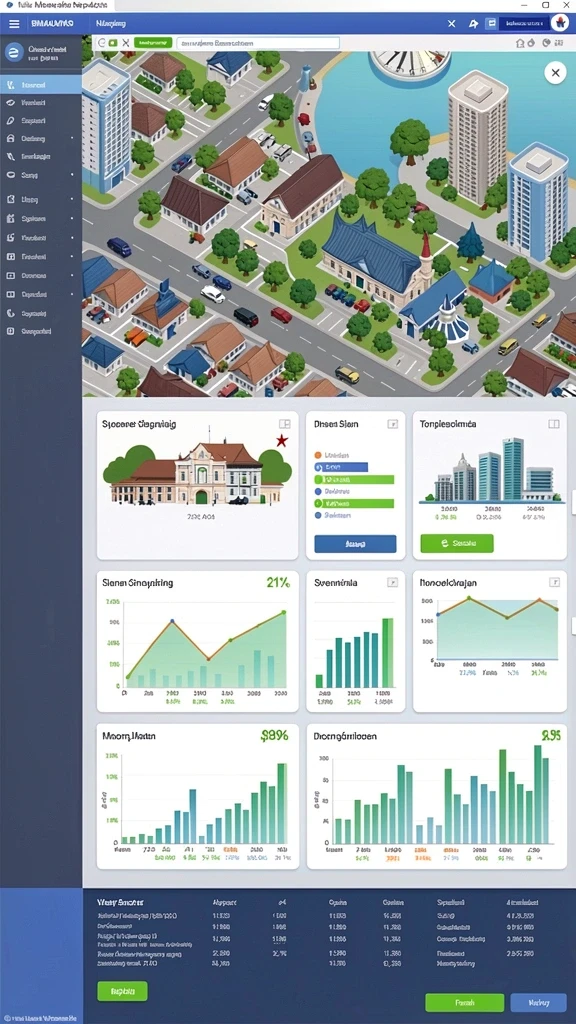Expand the fourth sidebar item's arrow
Screen dimensions: 576x1024
click(x=71, y=138)
